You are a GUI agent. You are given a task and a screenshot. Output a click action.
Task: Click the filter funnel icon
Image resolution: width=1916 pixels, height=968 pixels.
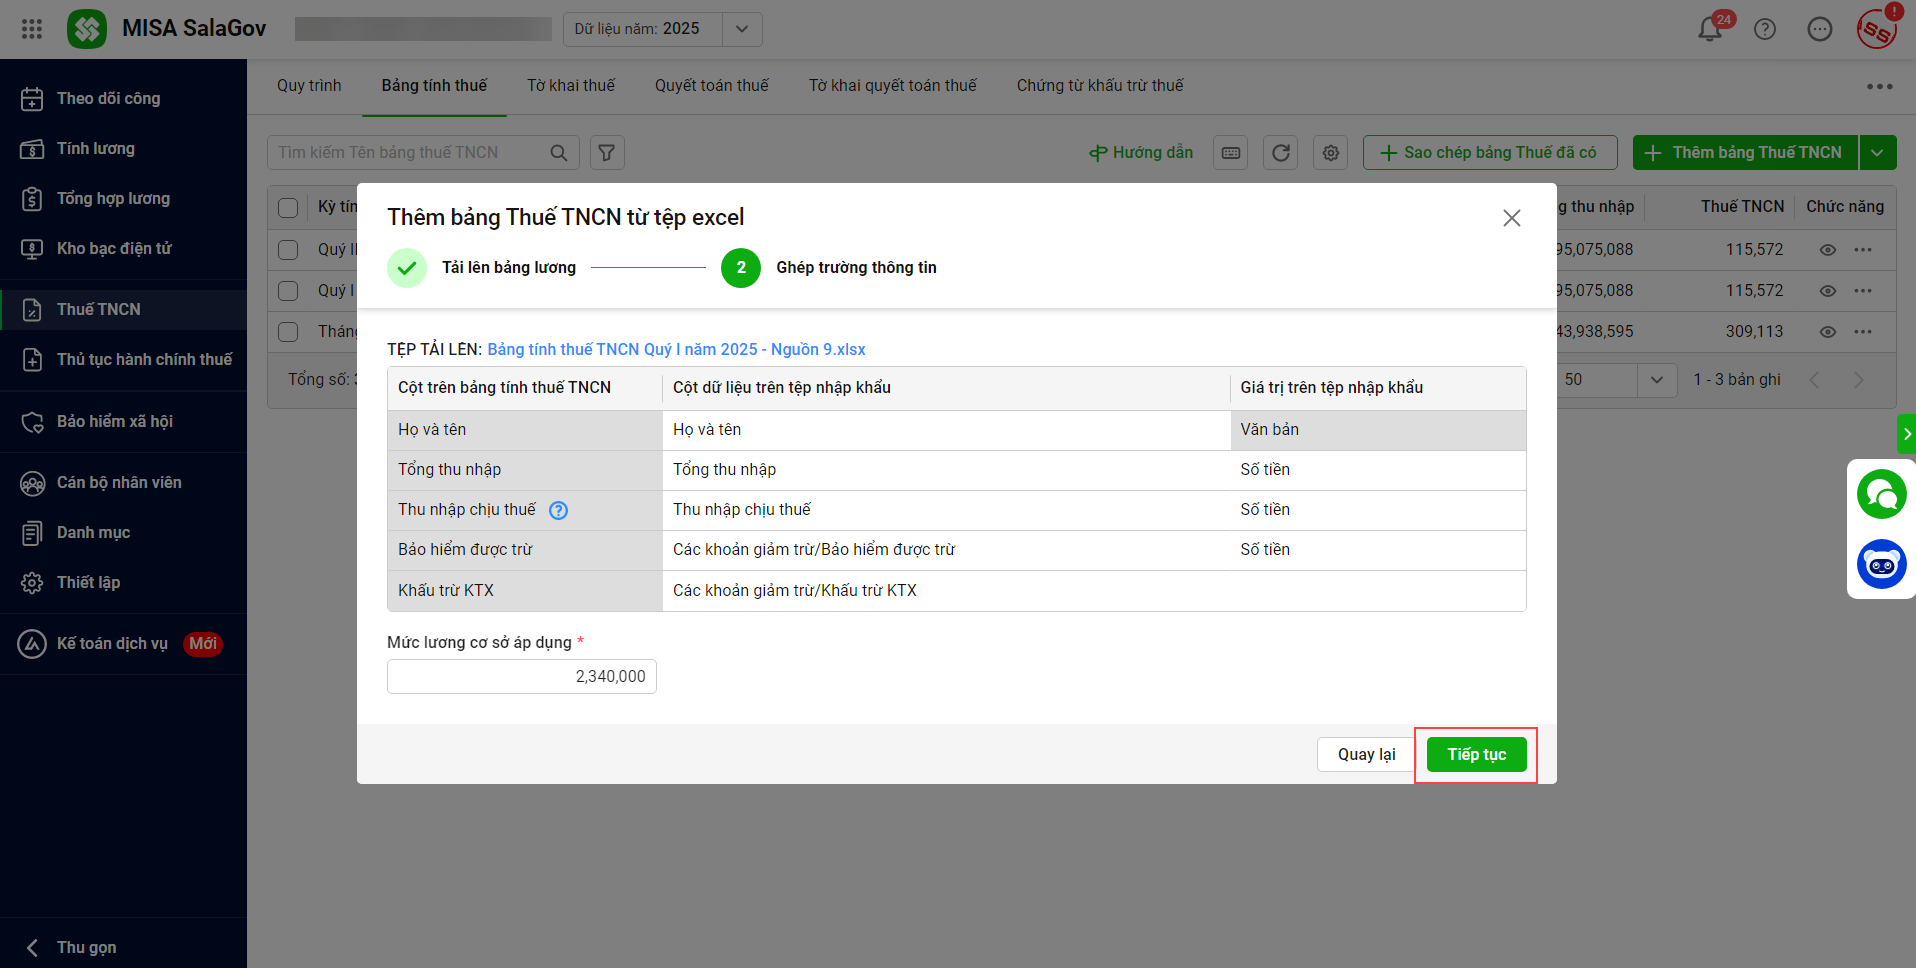(607, 153)
